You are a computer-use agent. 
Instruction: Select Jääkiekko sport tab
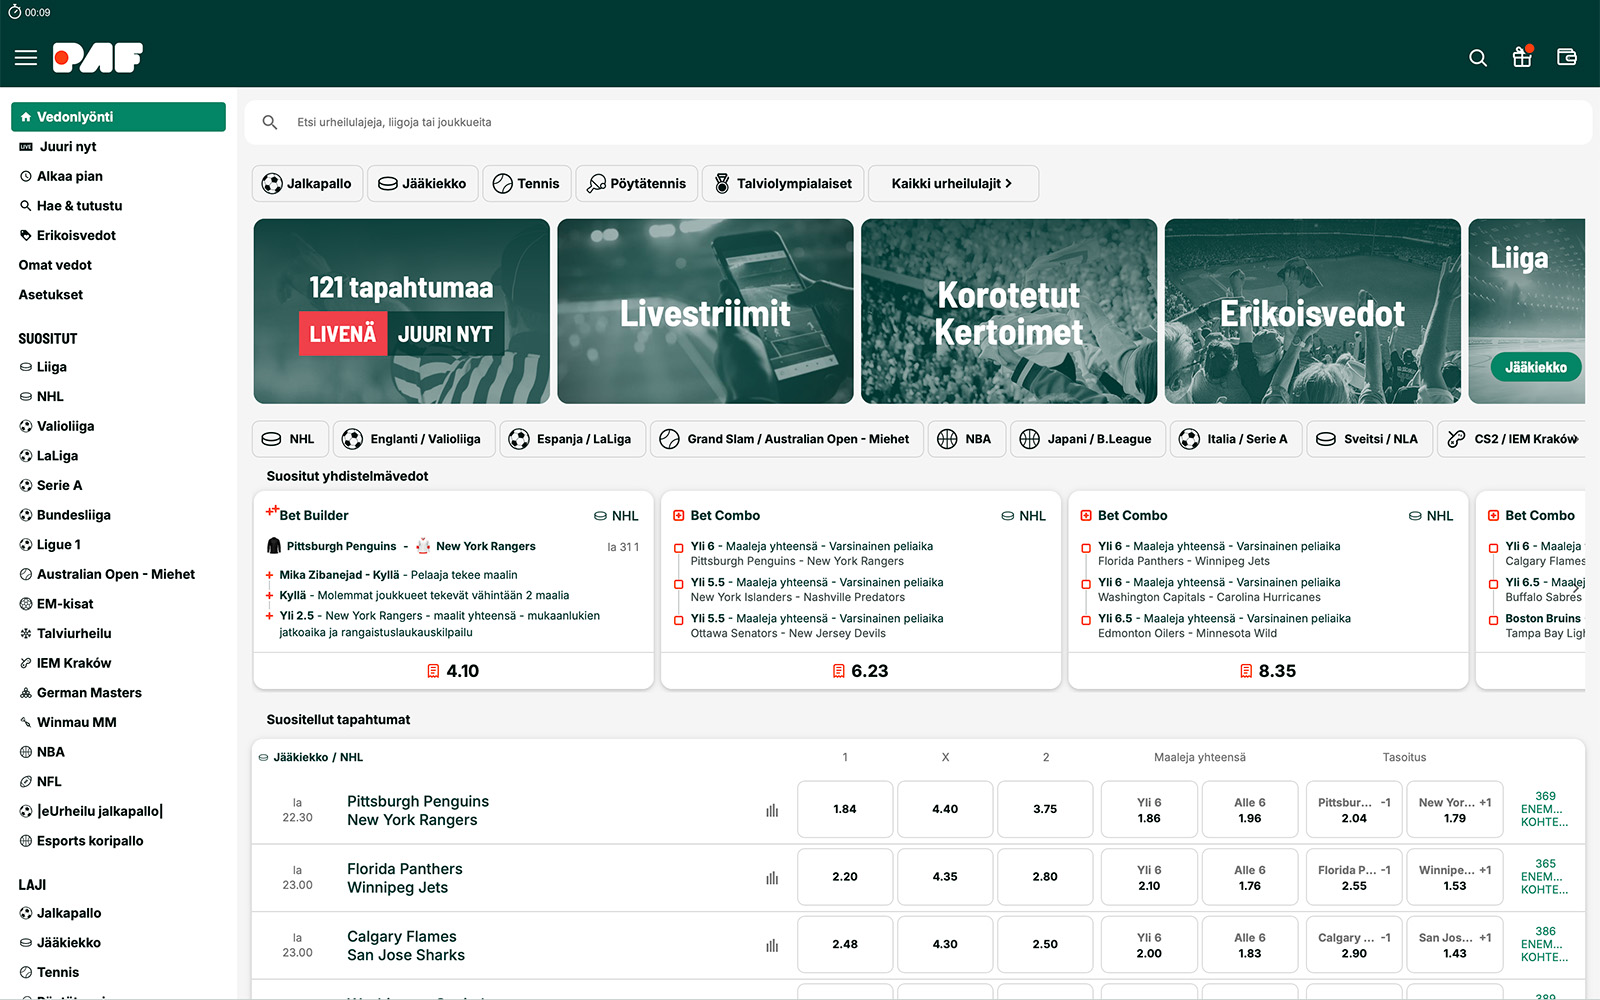[422, 184]
